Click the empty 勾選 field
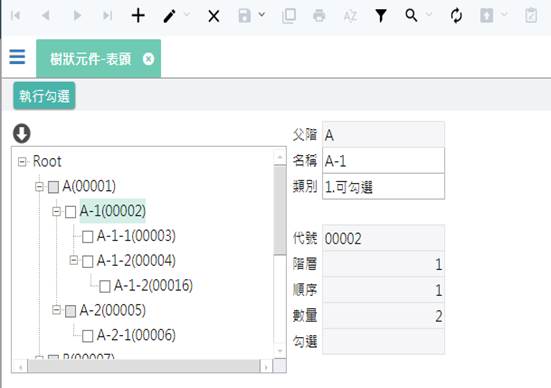The height and width of the screenshot is (388, 551). 383,341
